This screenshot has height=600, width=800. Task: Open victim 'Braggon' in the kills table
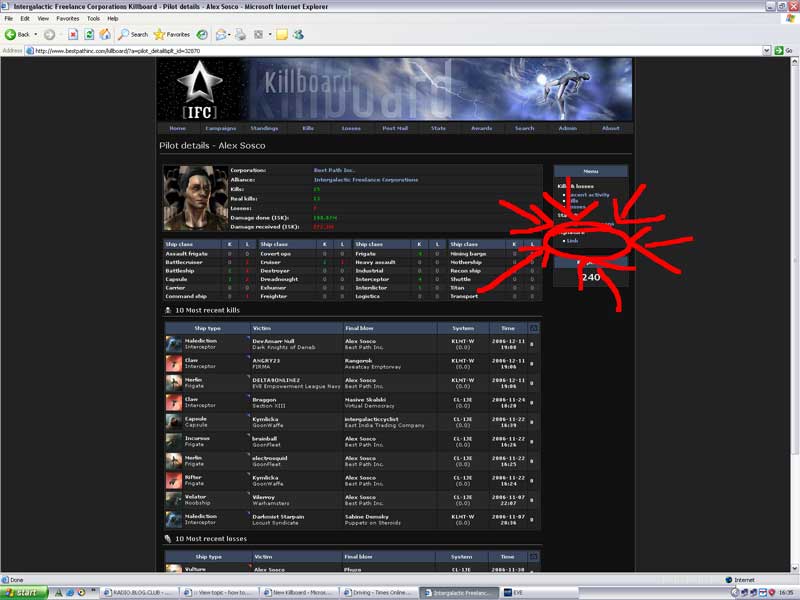(x=264, y=399)
